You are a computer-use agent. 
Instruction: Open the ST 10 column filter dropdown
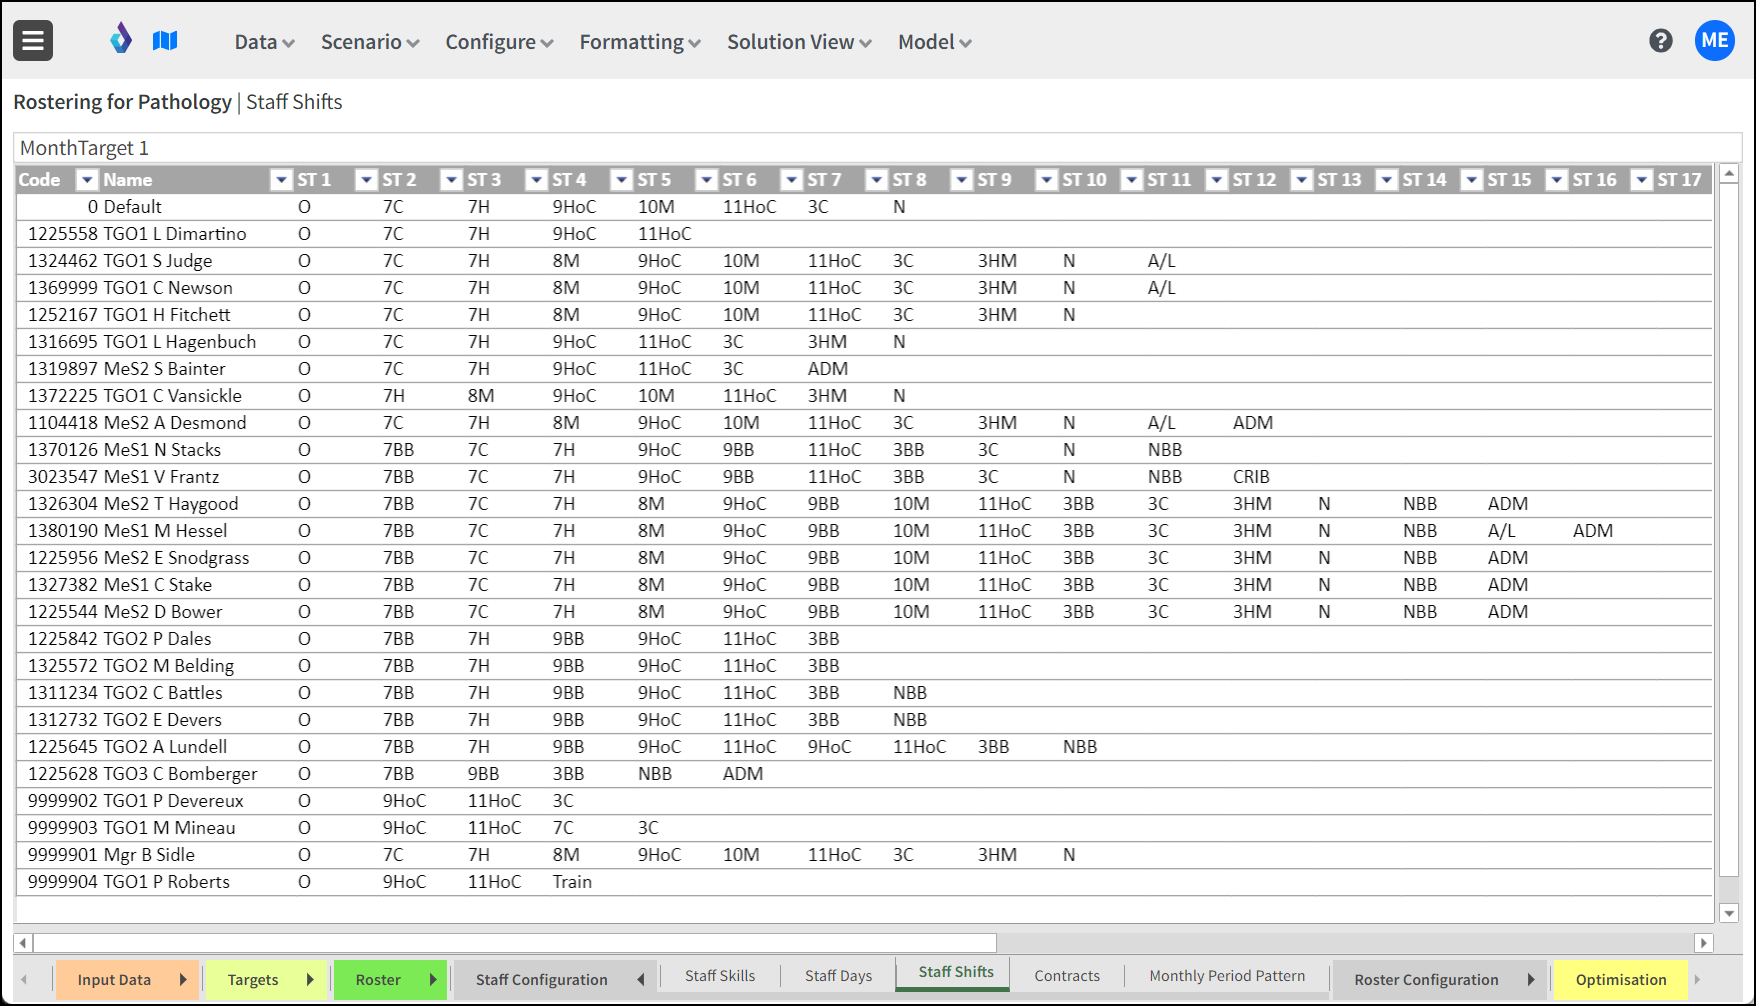point(1131,180)
